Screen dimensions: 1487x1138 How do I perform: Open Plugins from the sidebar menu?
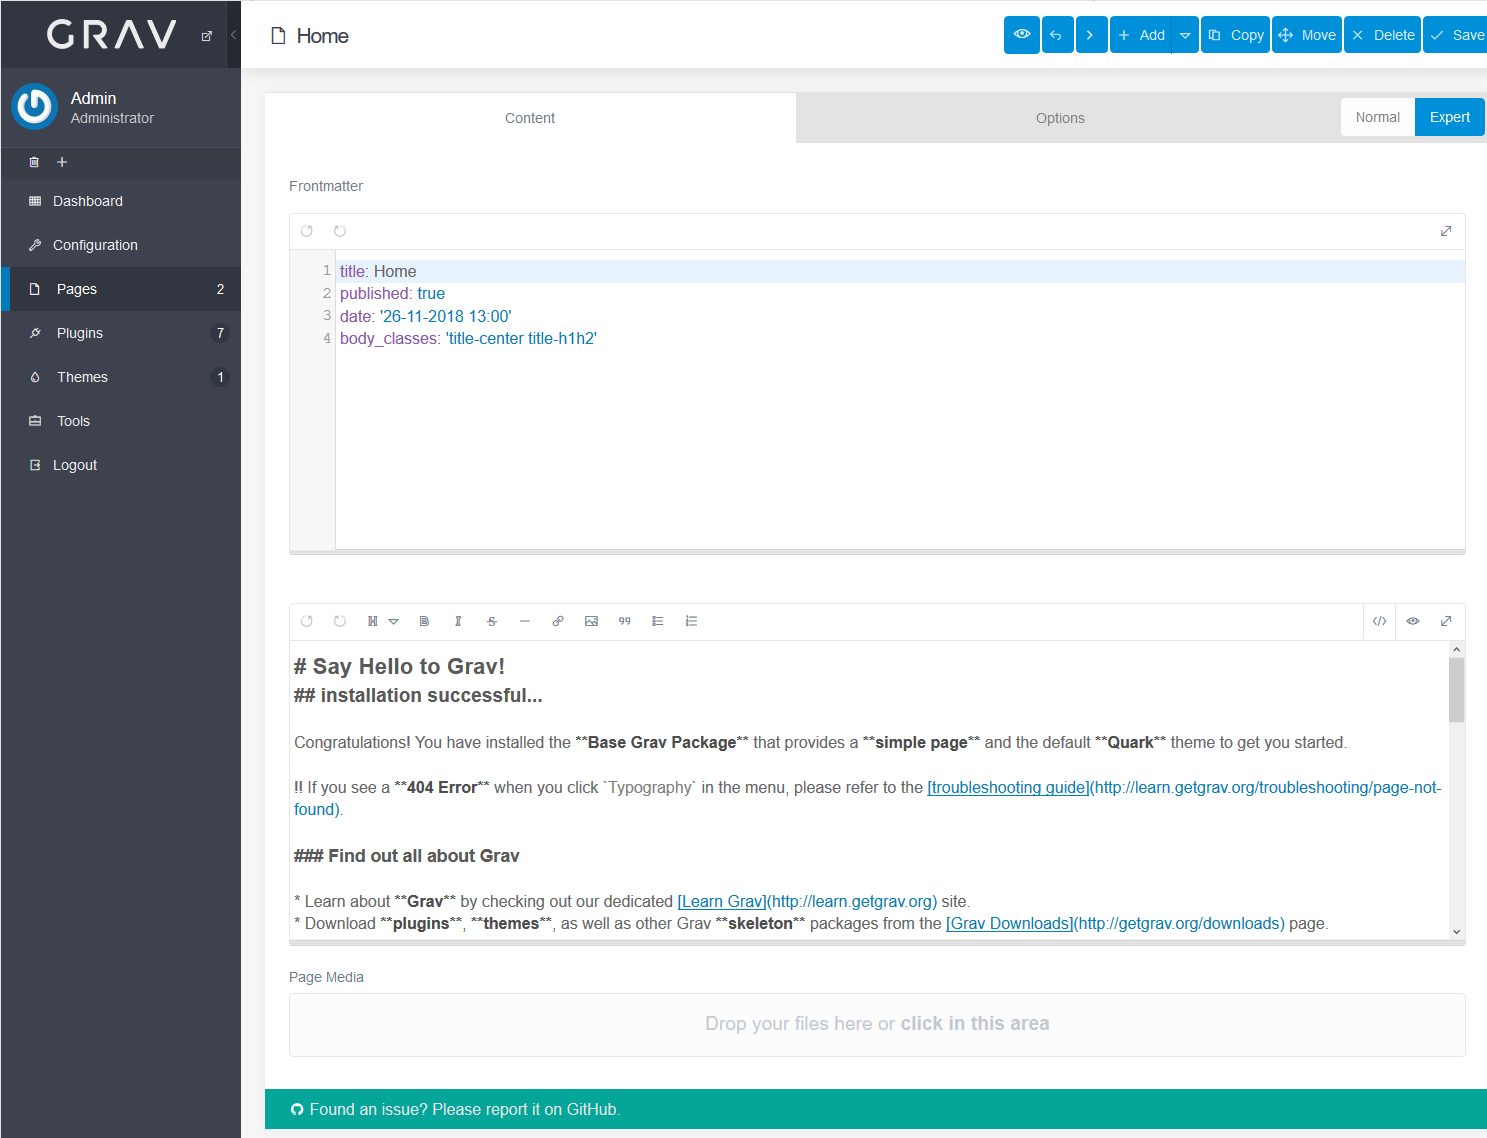click(x=80, y=333)
